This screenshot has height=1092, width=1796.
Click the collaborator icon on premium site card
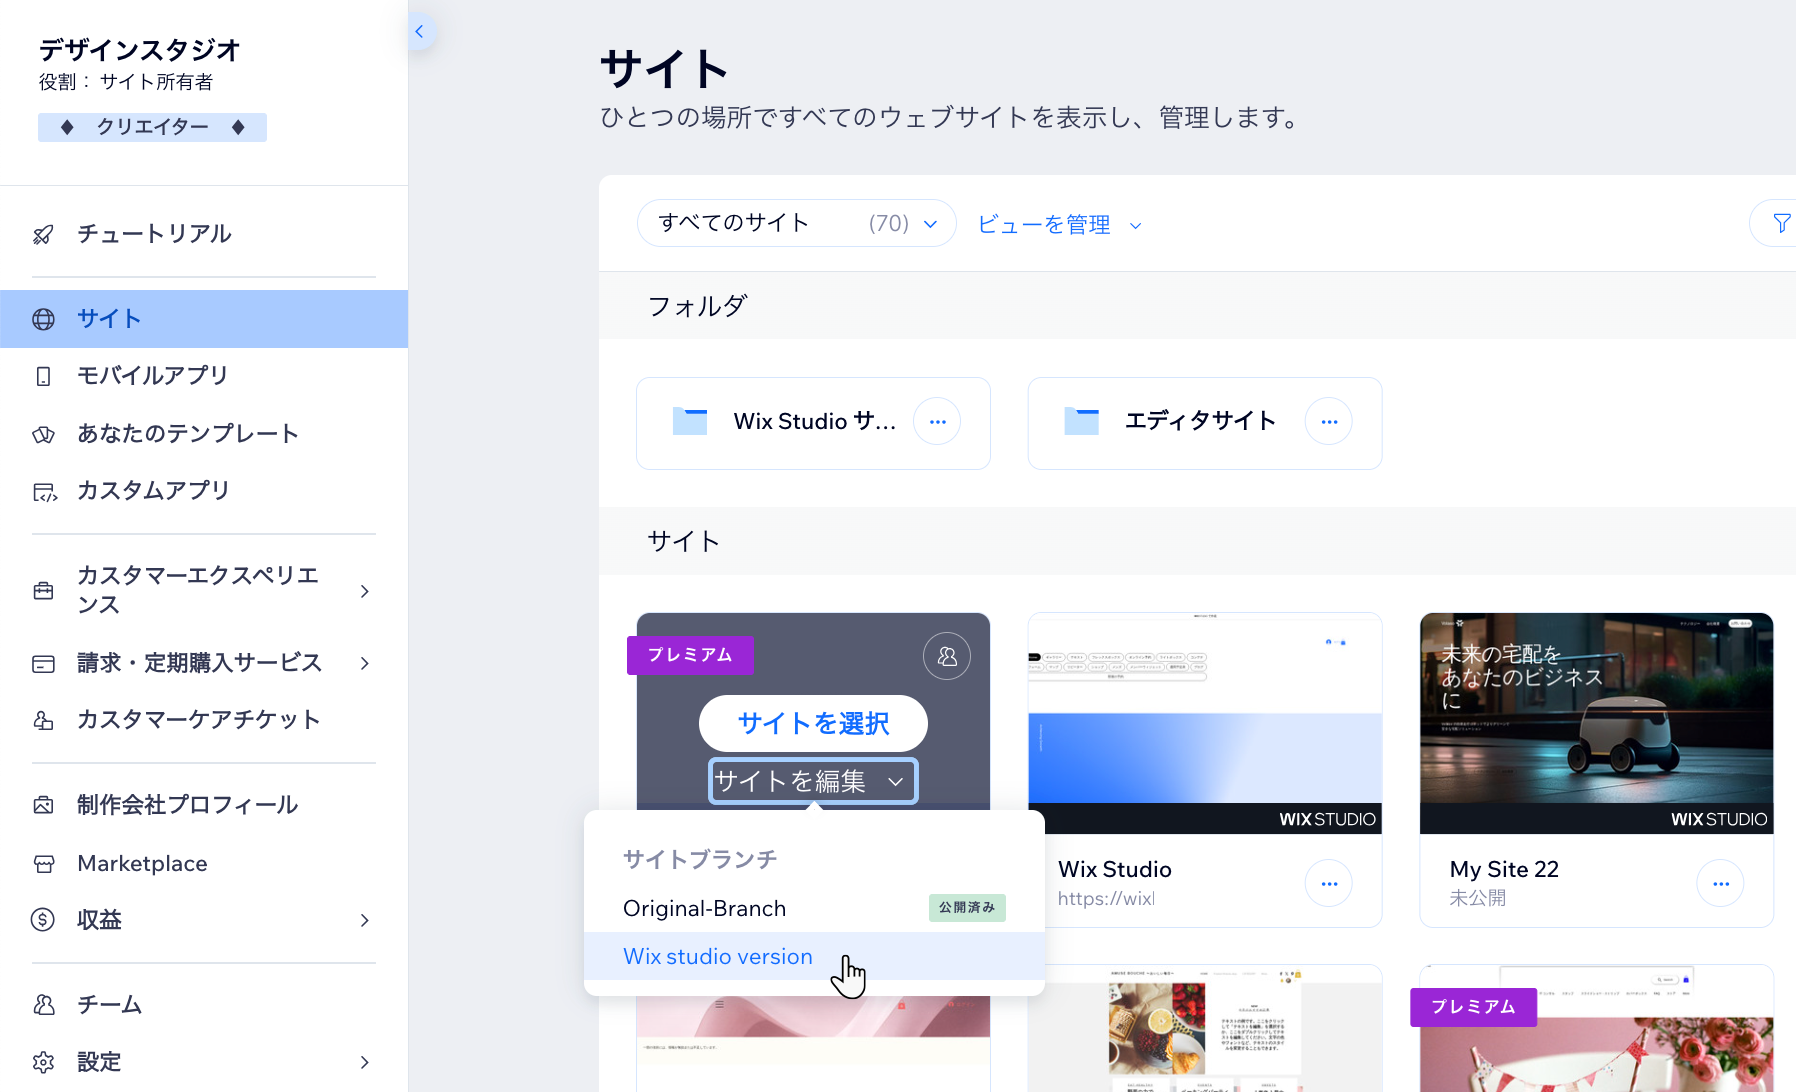[947, 656]
